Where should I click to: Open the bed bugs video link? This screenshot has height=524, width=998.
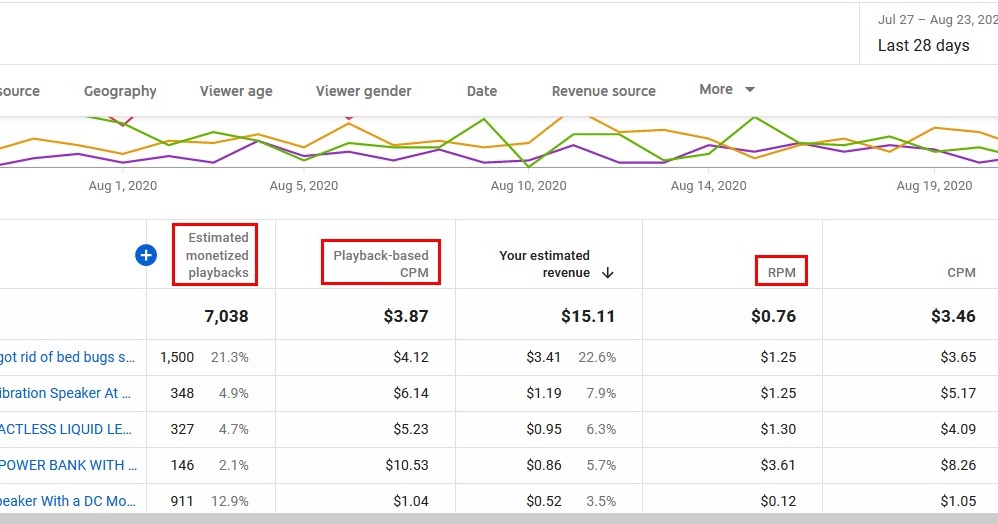[x=68, y=357]
